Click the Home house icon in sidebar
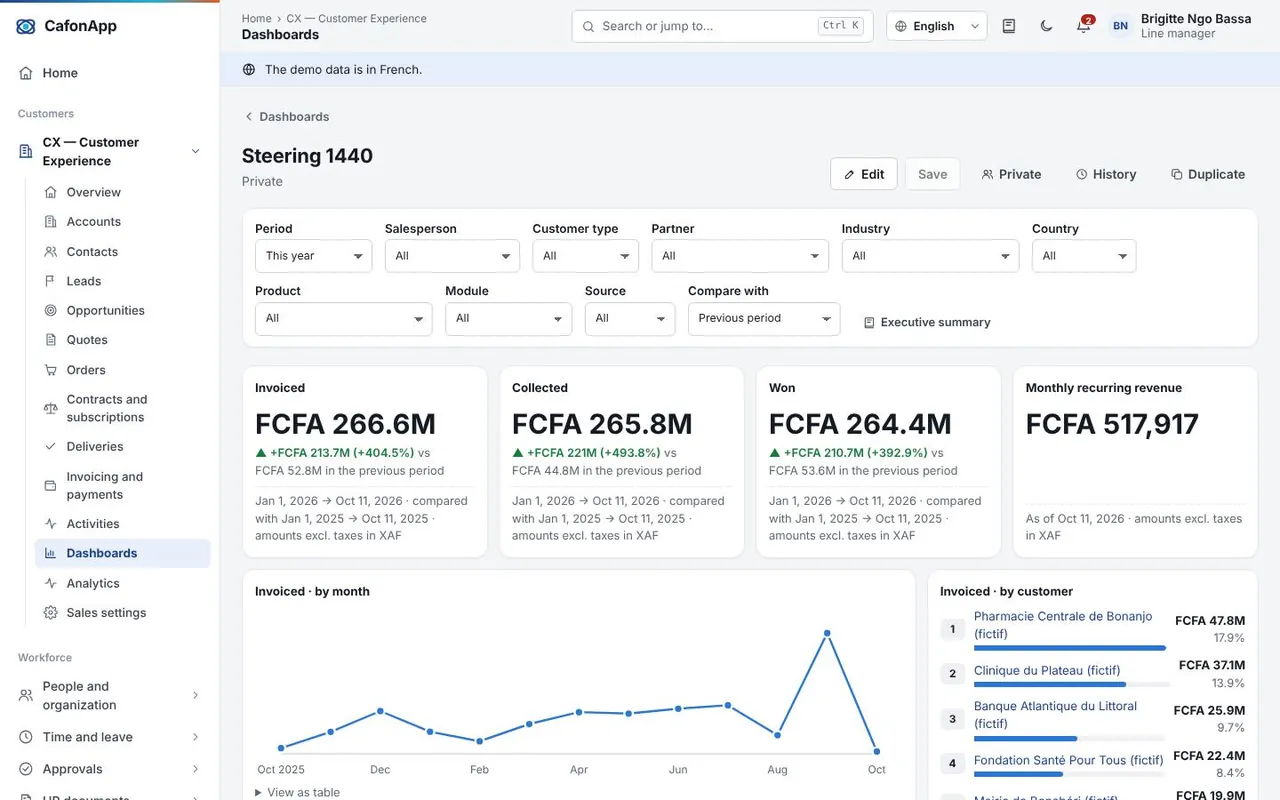The height and width of the screenshot is (800, 1280). 26,73
